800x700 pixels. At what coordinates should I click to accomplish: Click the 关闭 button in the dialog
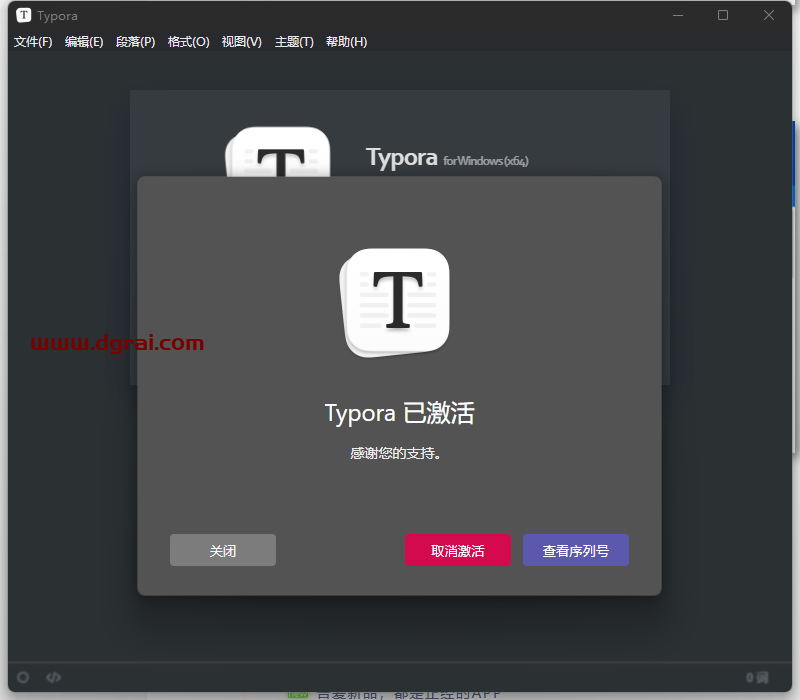(x=223, y=550)
